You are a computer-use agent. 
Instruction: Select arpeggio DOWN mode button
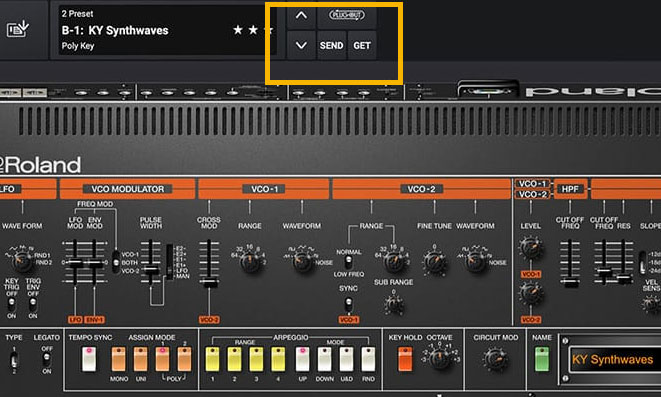(x=324, y=359)
